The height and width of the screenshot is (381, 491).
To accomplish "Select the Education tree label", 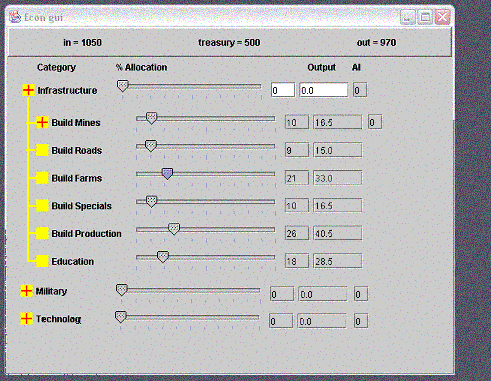I will 73,261.
